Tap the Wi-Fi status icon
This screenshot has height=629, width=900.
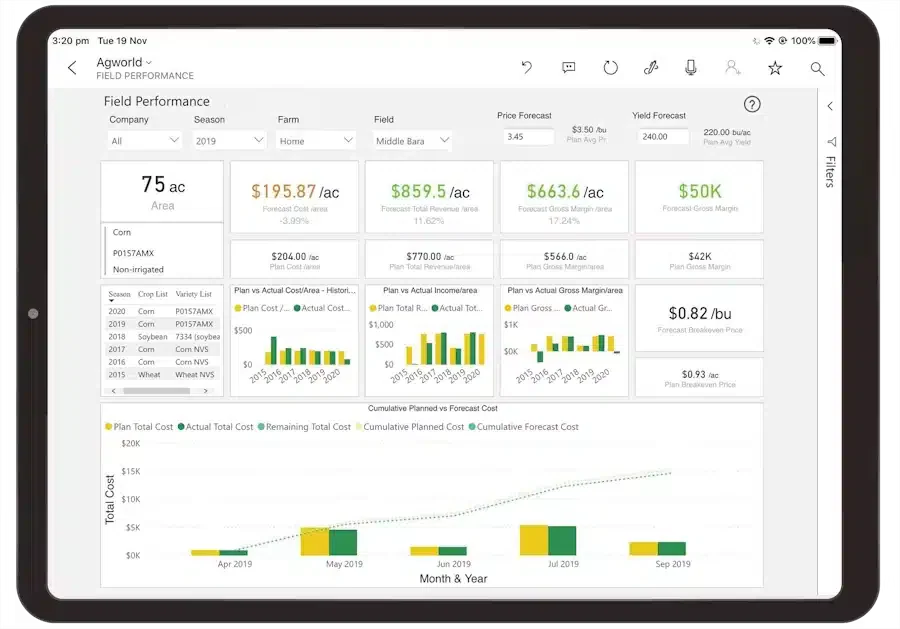point(769,41)
